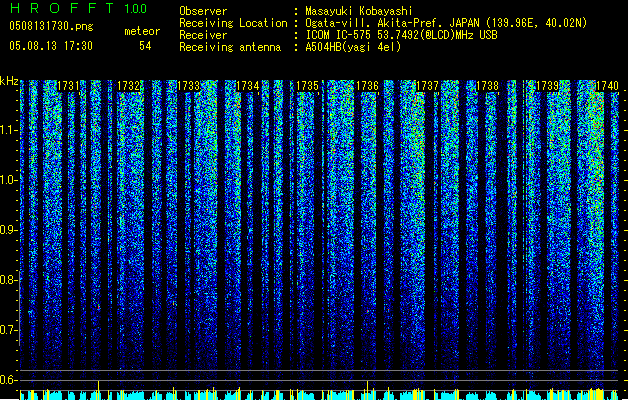Screen dimensions: 629x400
Task: Click the 0.8 frequency axis label
Action: [9, 280]
